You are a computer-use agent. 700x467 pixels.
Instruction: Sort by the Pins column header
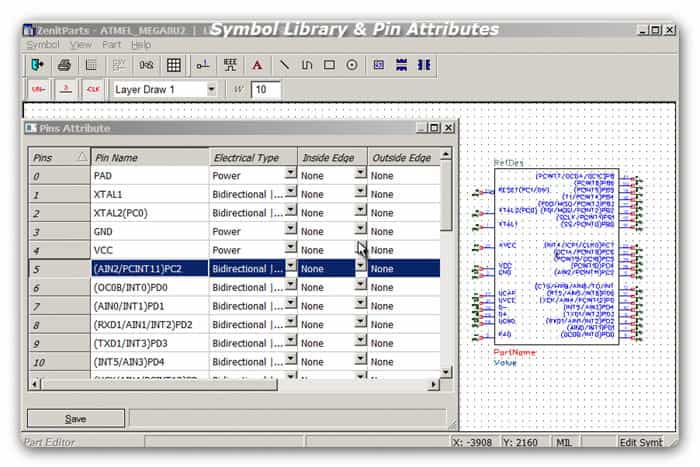pyautogui.click(x=59, y=157)
